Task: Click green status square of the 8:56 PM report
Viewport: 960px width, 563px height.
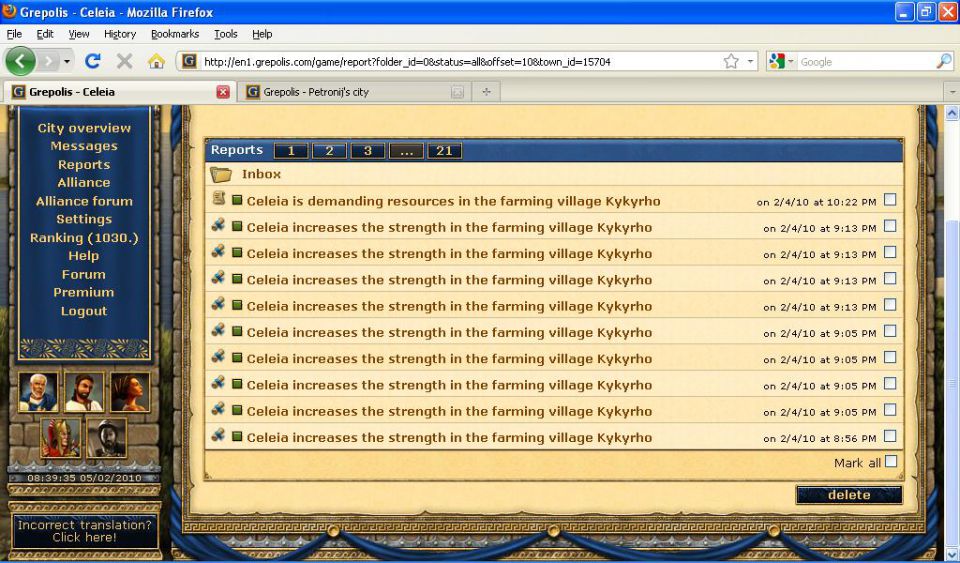Action: pyautogui.click(x=238, y=436)
